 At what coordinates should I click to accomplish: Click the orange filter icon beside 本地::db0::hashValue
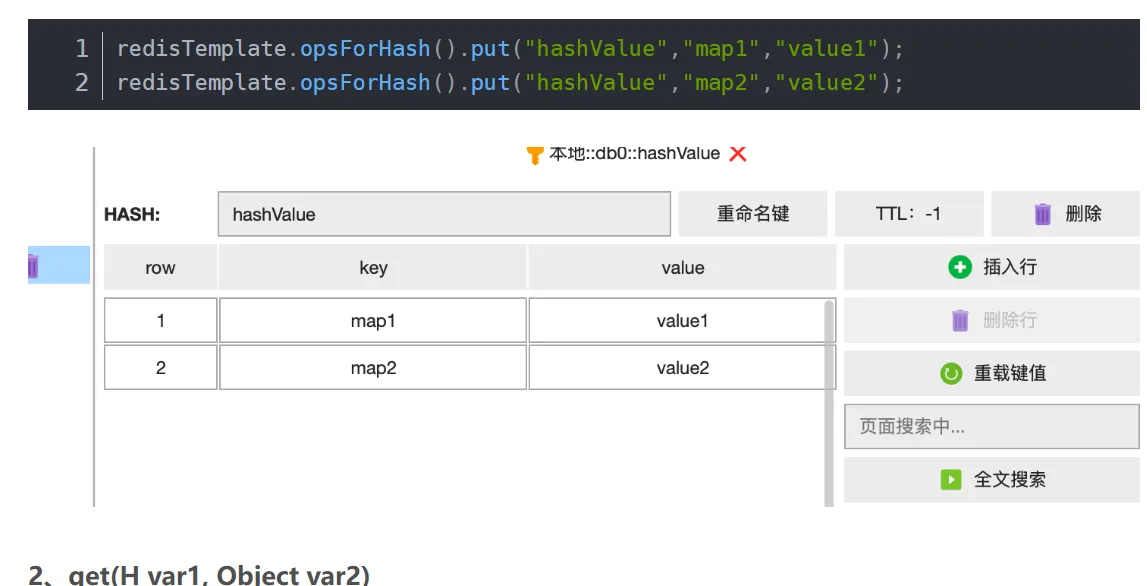[535, 155]
